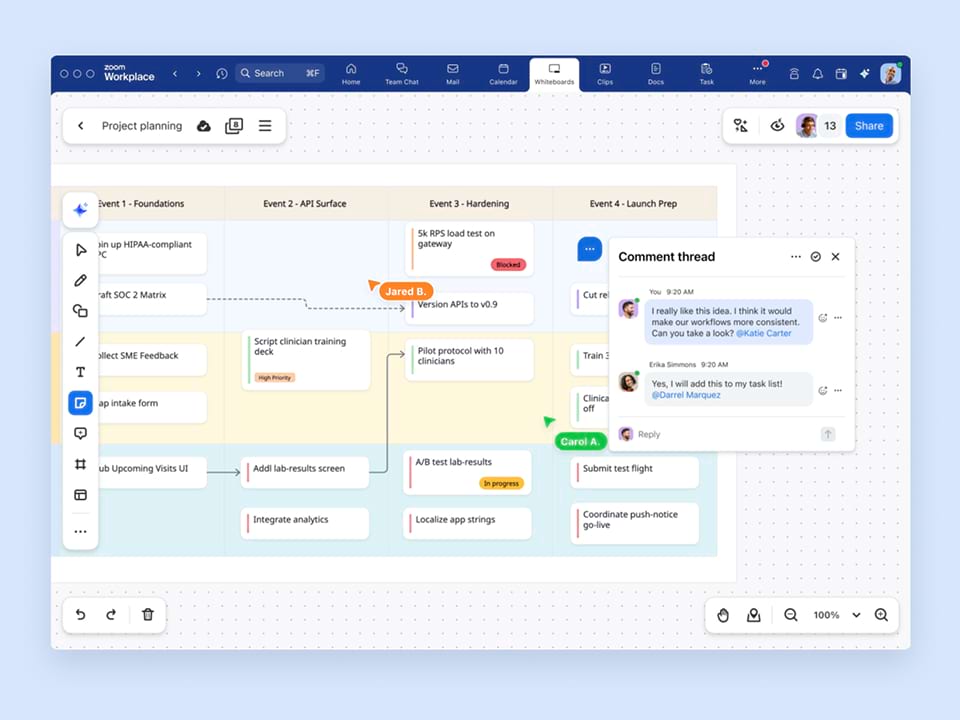Mark the comment thread as resolved

[816, 257]
